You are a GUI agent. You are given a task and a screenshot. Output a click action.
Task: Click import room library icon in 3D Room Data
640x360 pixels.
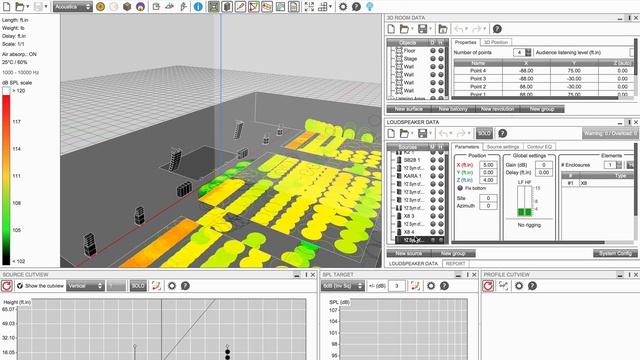pos(442,29)
